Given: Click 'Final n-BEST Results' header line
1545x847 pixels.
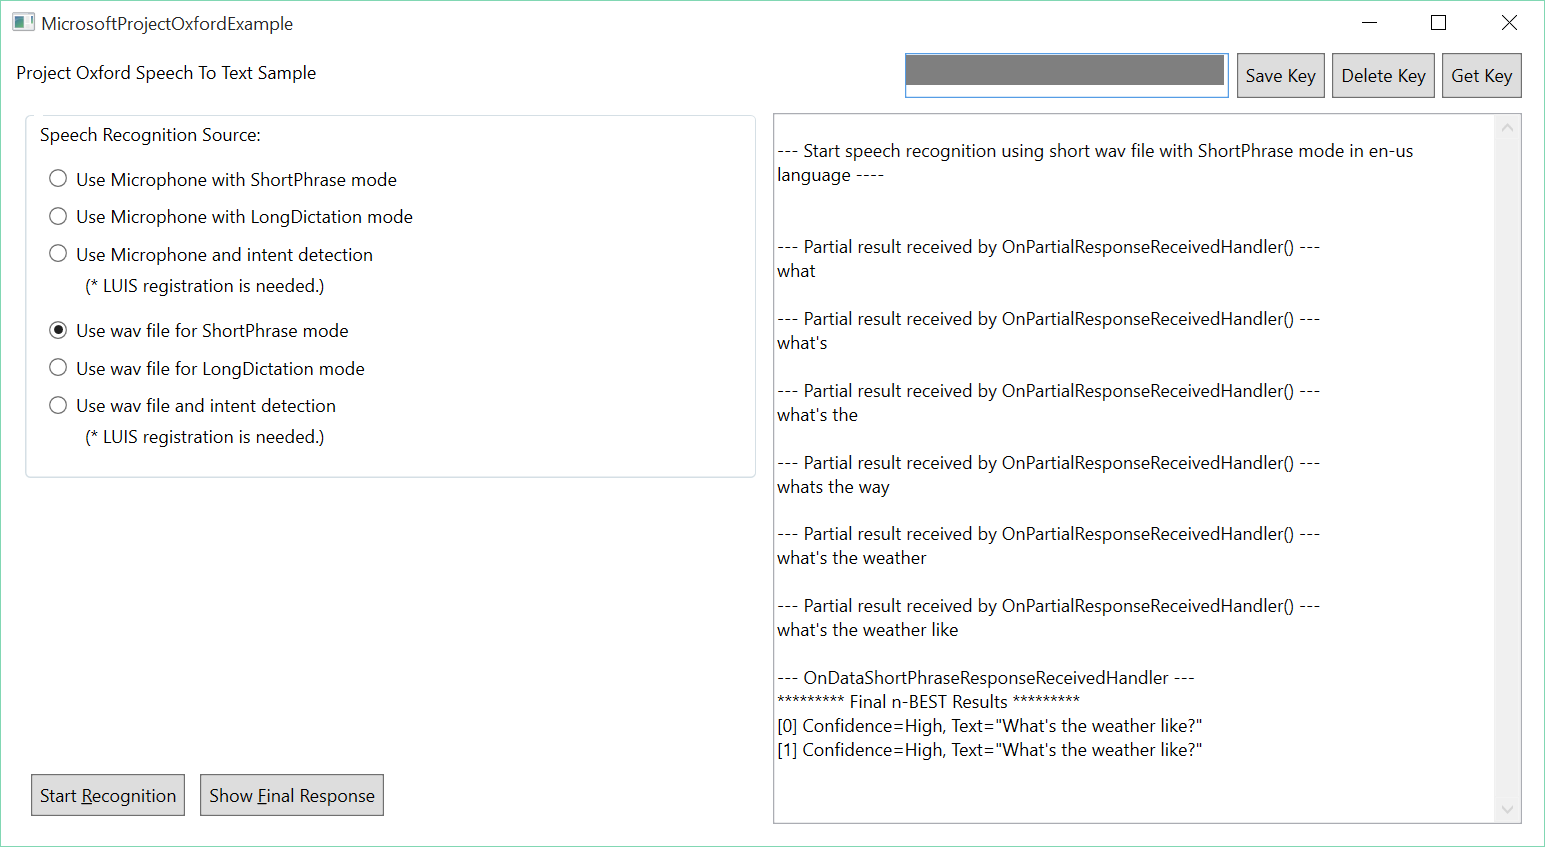Looking at the screenshot, I should 928,702.
